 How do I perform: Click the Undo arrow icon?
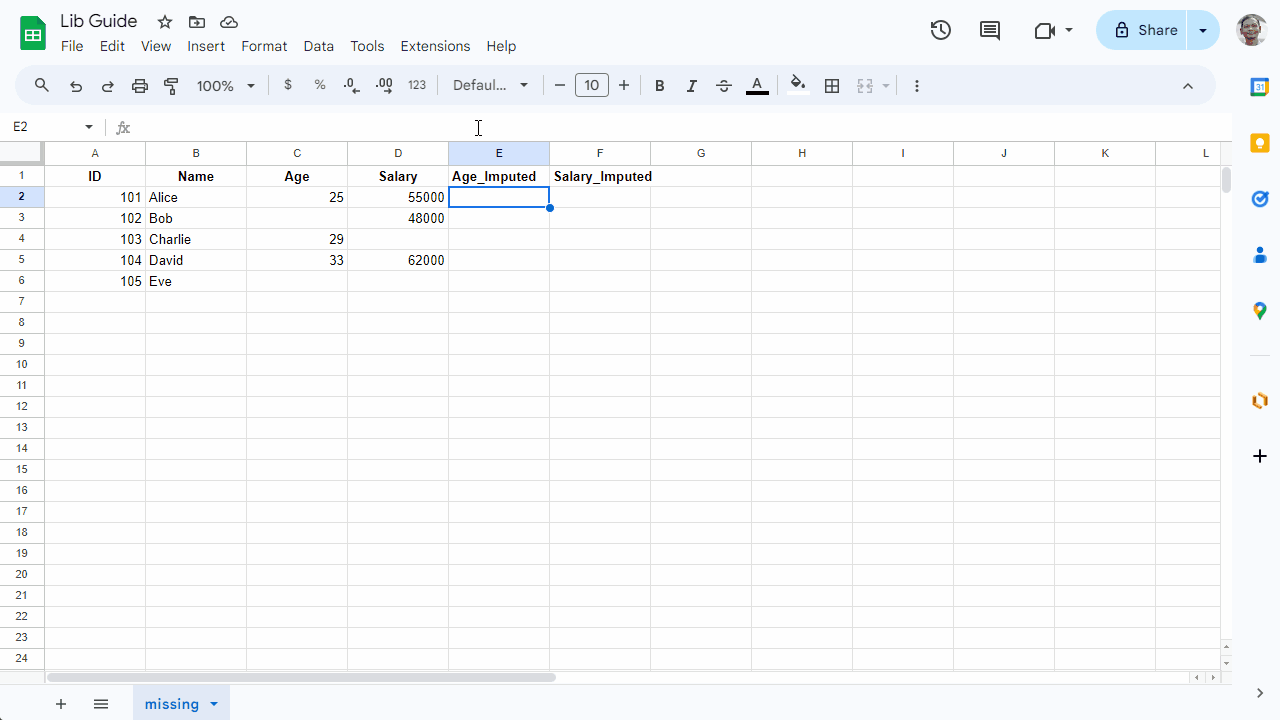[76, 86]
